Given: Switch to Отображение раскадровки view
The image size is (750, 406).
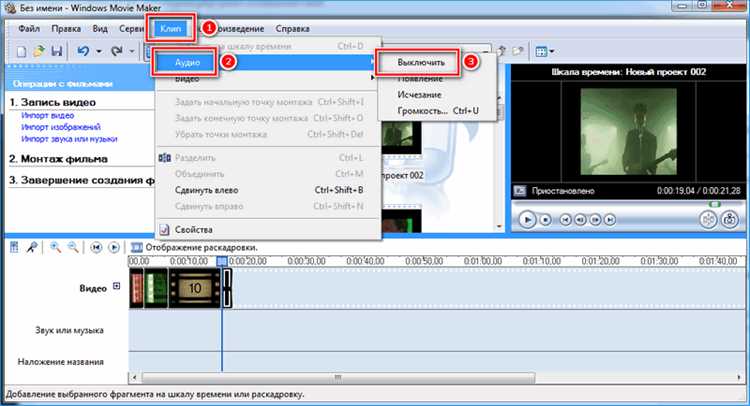Looking at the screenshot, I should click(x=194, y=247).
